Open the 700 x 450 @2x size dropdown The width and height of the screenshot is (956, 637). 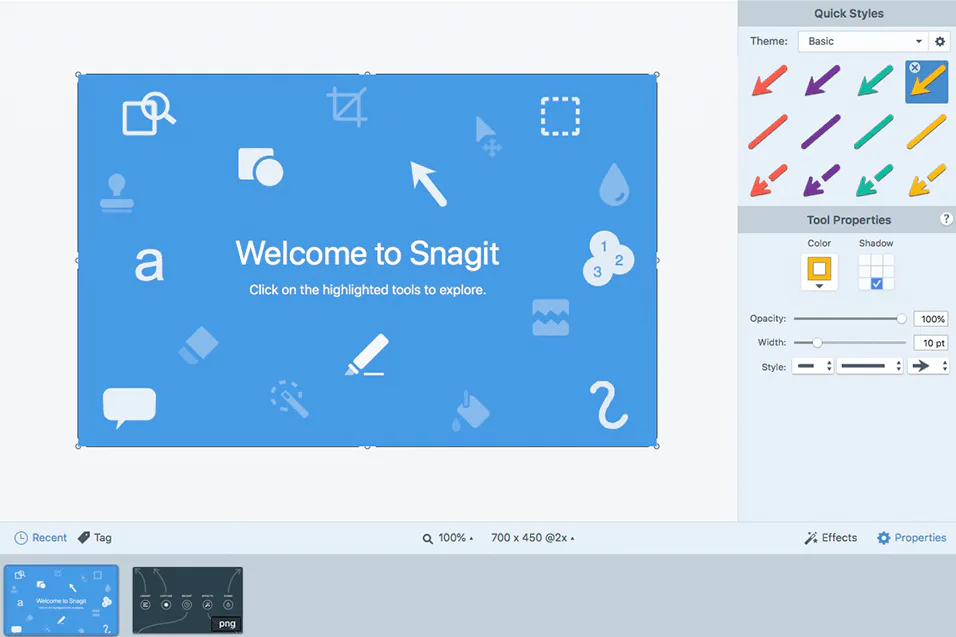(x=530, y=537)
